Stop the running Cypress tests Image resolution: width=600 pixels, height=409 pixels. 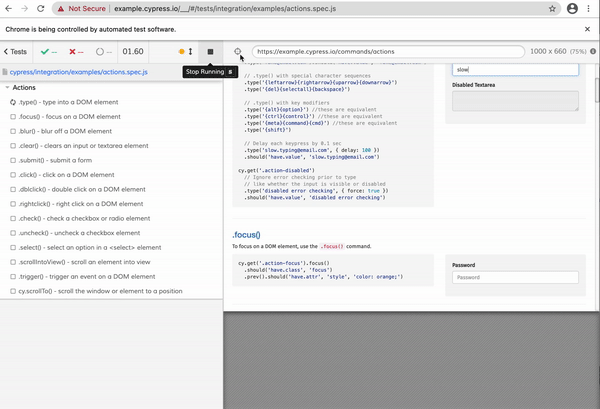(210, 51)
